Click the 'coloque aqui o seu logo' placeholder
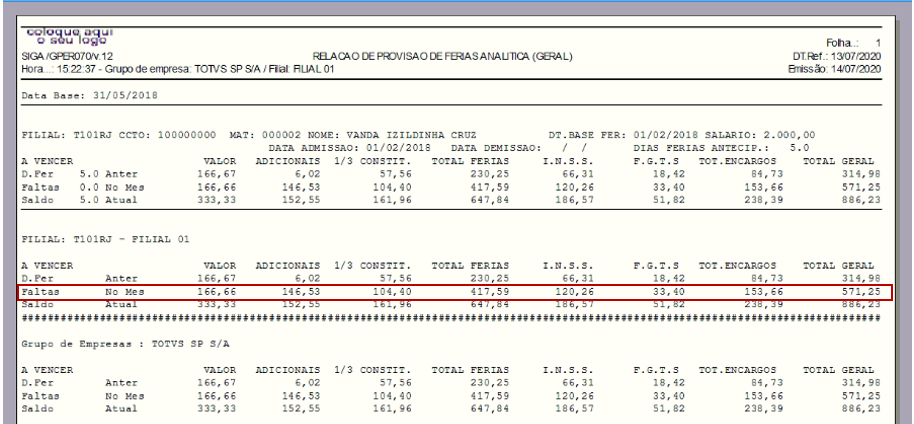Screen dimensions: 914x424 point(69,36)
